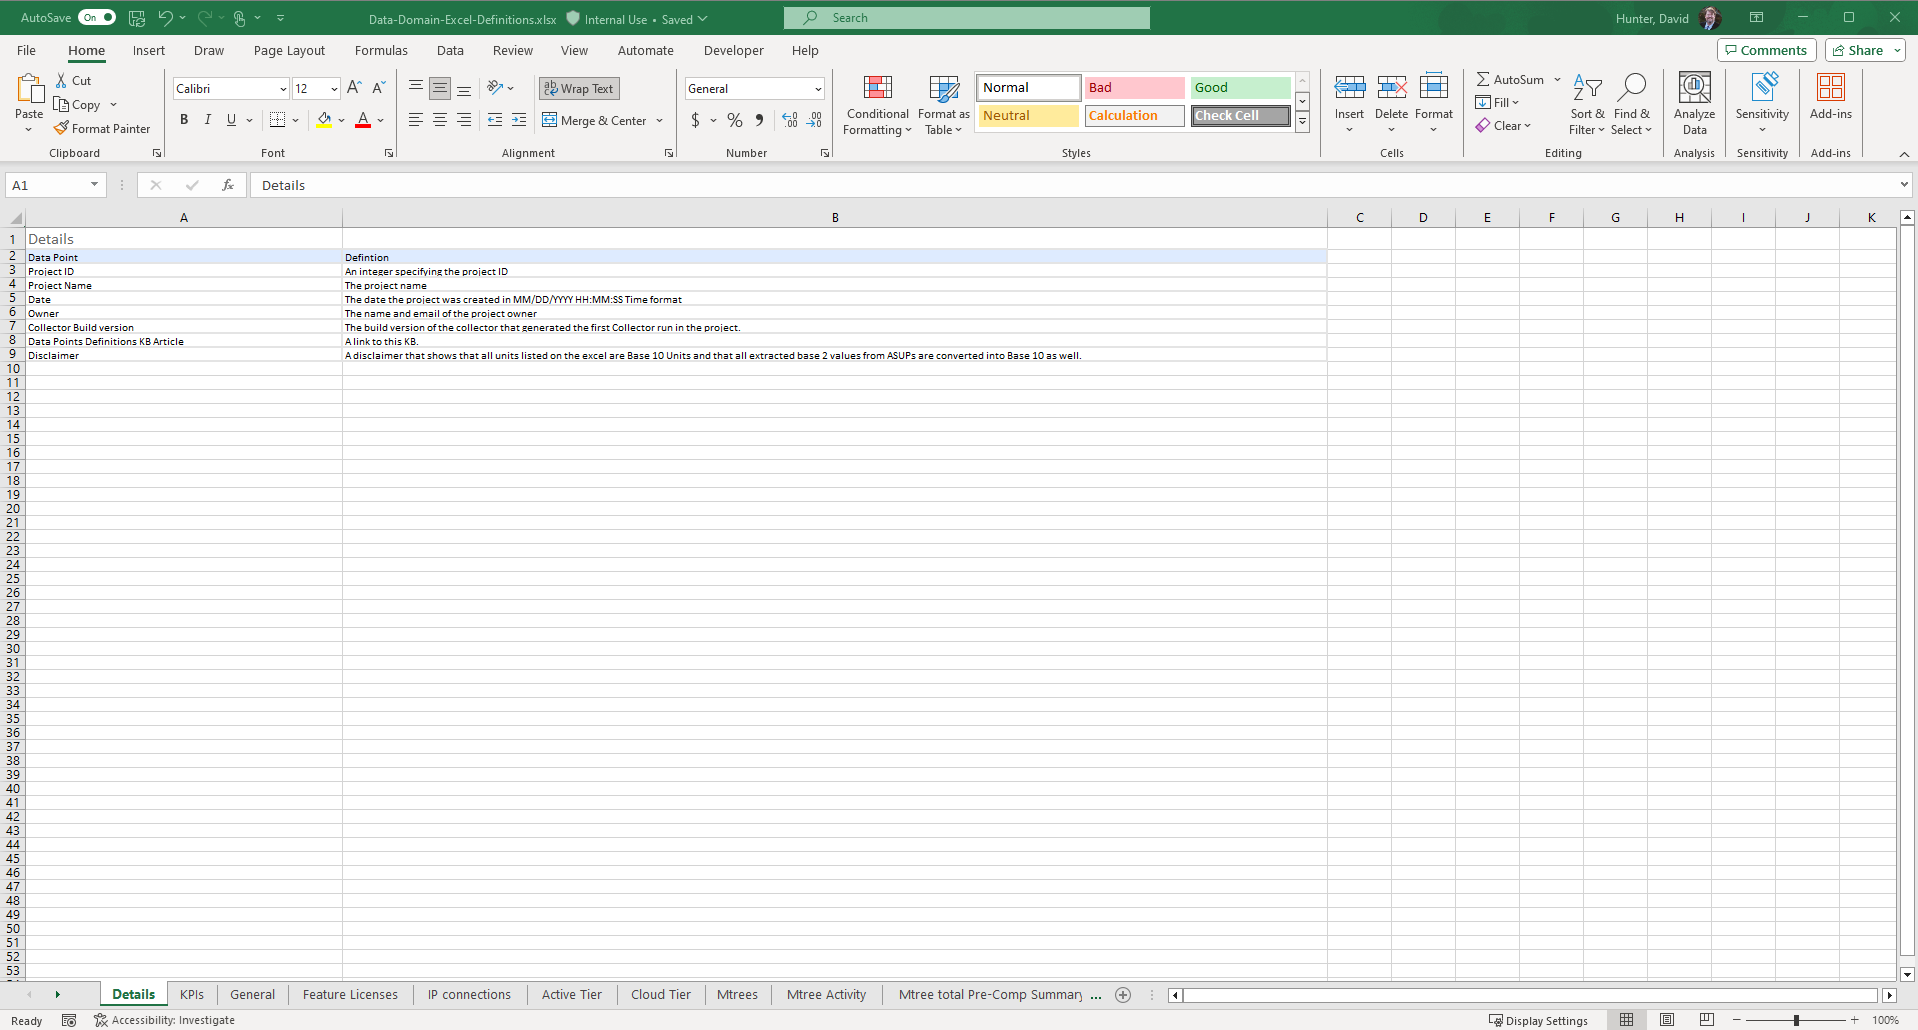Switch to the Formulas ribbon tab
The image size is (1918, 1030).
tap(381, 50)
